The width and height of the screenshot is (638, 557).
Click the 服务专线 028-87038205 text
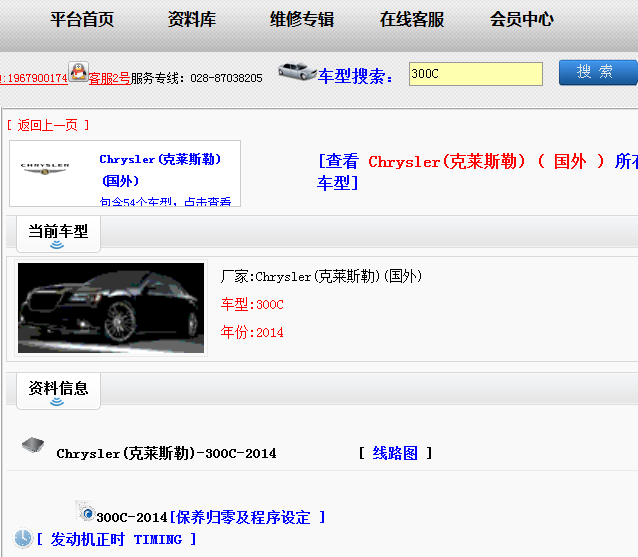pos(197,78)
